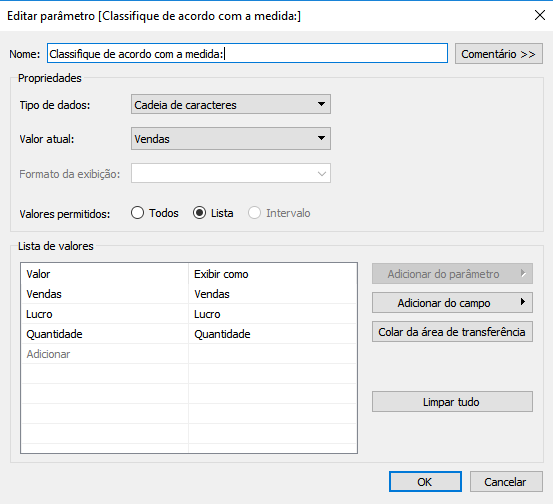Viewport: 553px width, 504px height.
Task: Click Adicionar do campo button
Action: tap(452, 303)
